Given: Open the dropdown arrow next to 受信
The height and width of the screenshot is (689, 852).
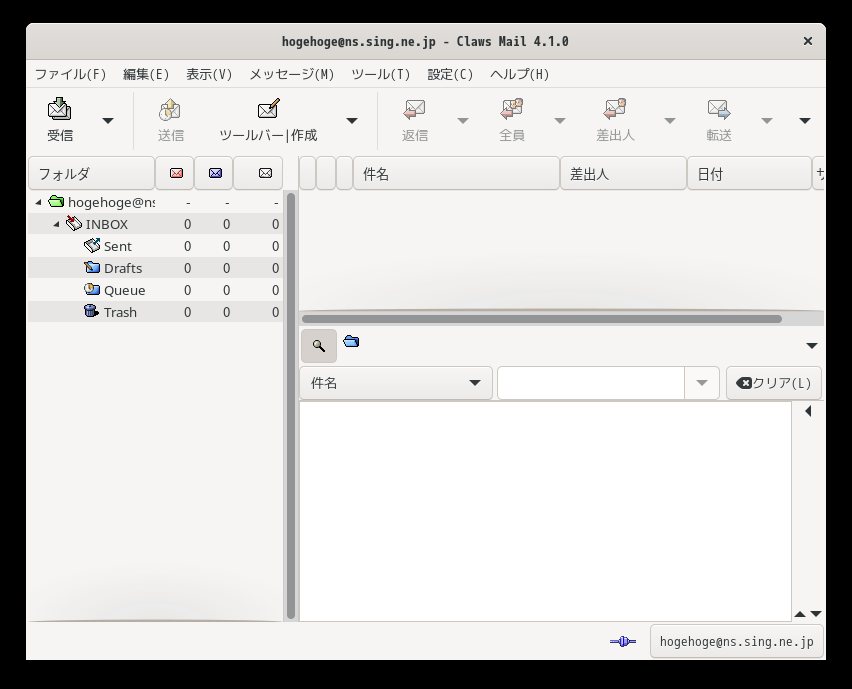Looking at the screenshot, I should point(108,121).
